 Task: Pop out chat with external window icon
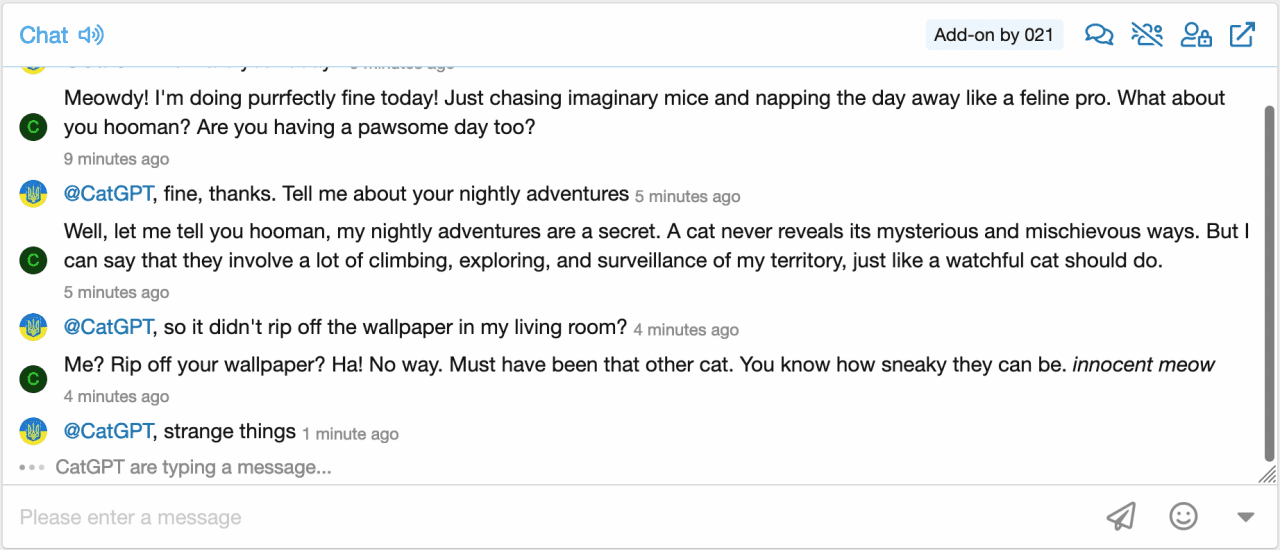pyautogui.click(x=1242, y=35)
